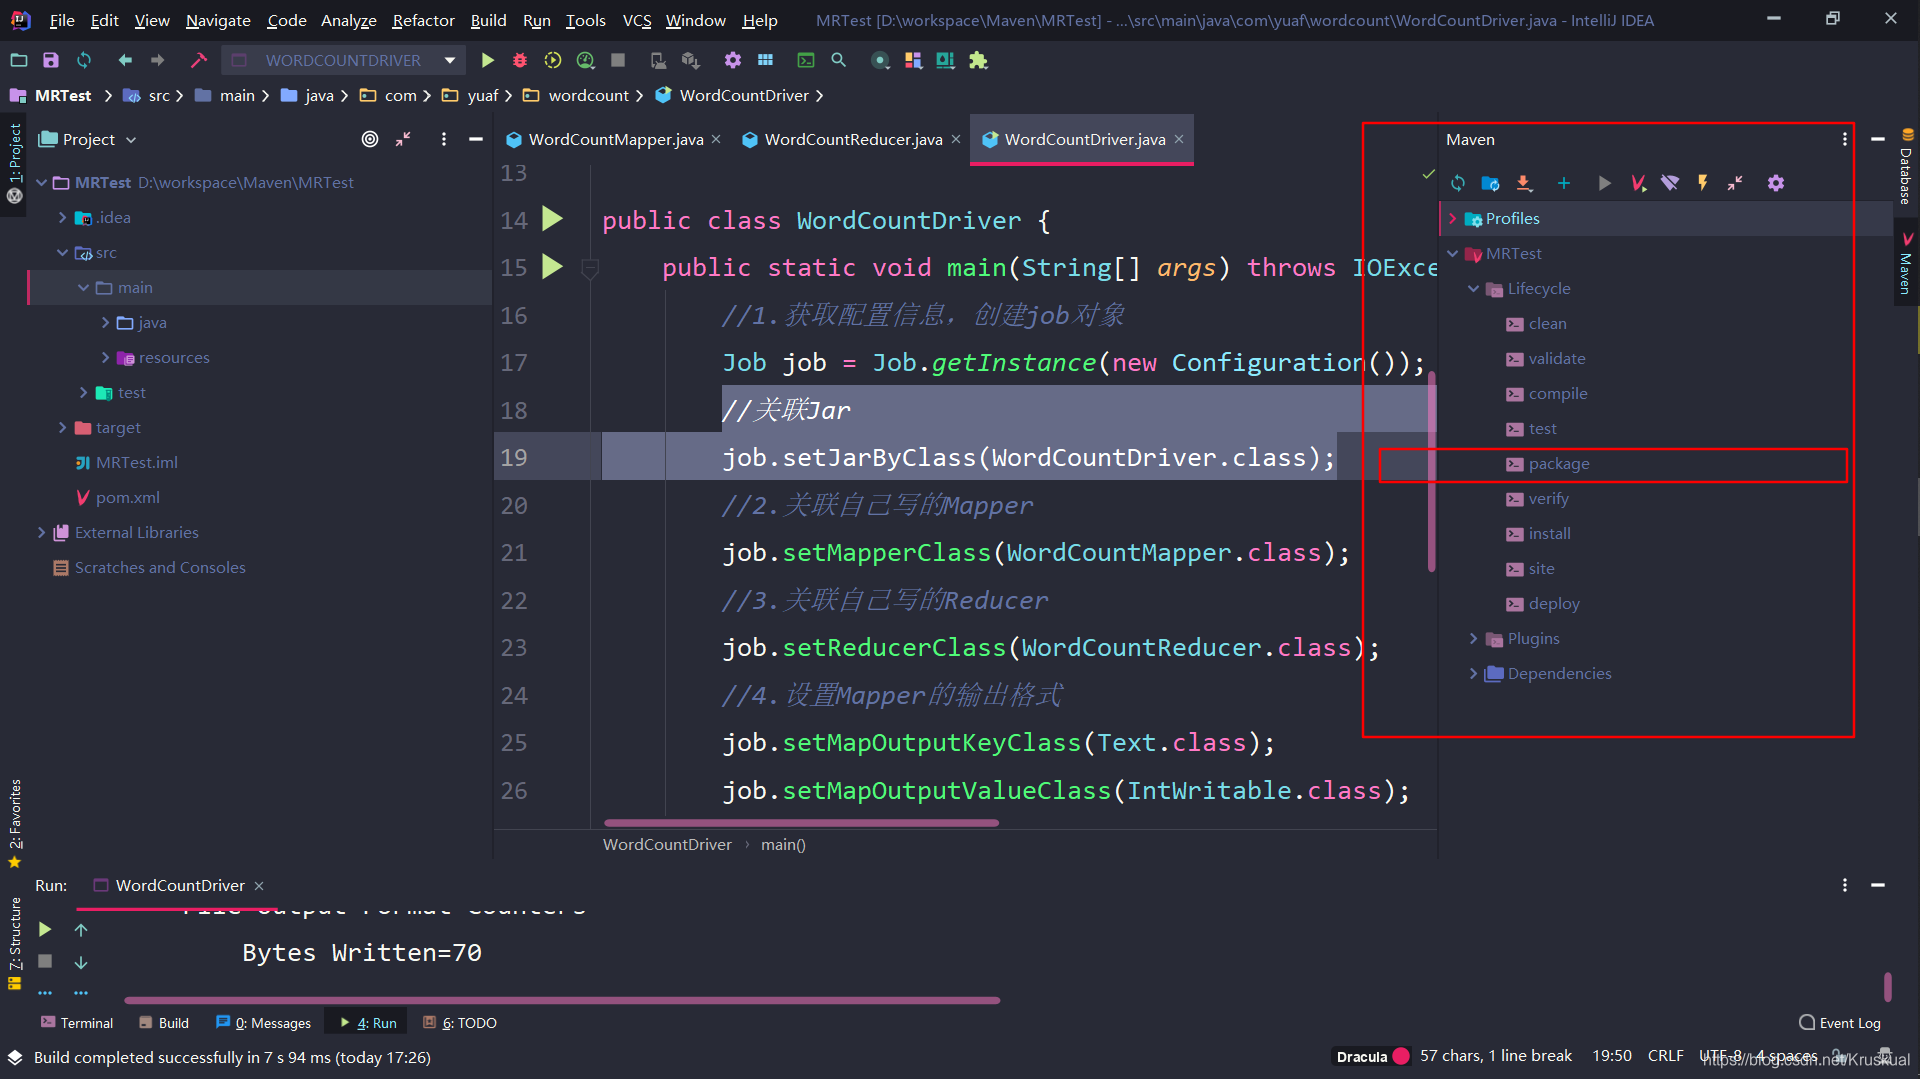Run with Coverage icon in toolbar
This screenshot has width=1920, height=1079.
(x=553, y=60)
